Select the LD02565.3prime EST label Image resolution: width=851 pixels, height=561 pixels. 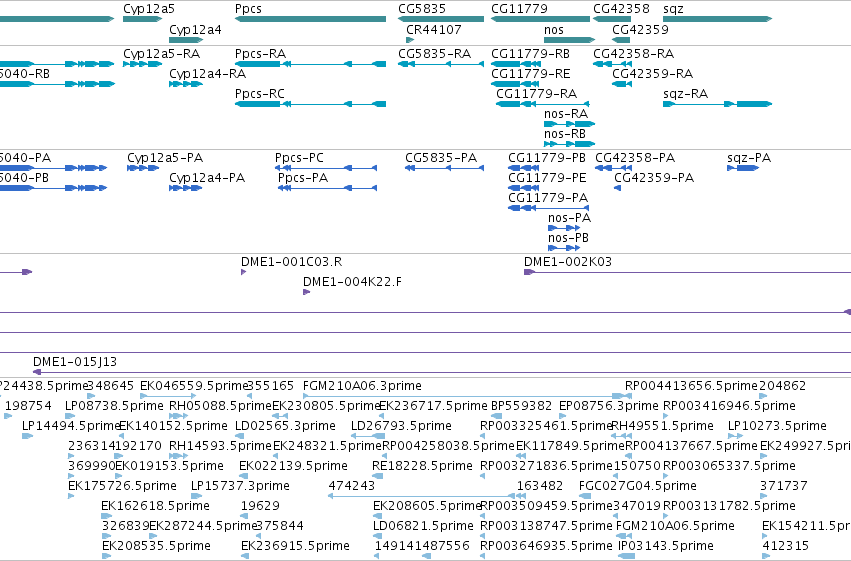[x=285, y=426]
